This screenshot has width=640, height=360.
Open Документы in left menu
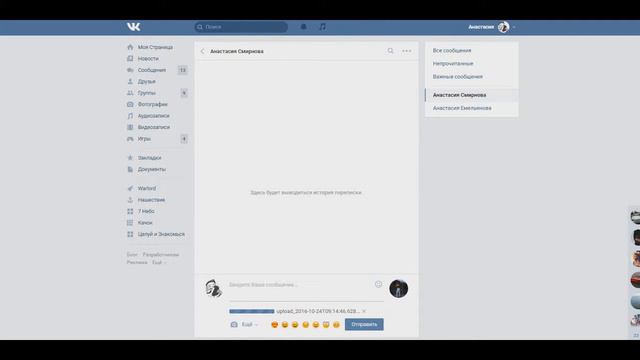coord(152,169)
